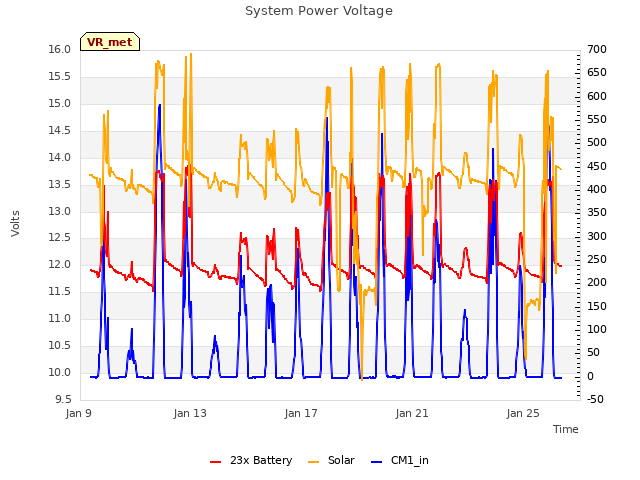The width and height of the screenshot is (640, 480).
Task: Click the orange Solar legend swatch
Action: (x=313, y=462)
